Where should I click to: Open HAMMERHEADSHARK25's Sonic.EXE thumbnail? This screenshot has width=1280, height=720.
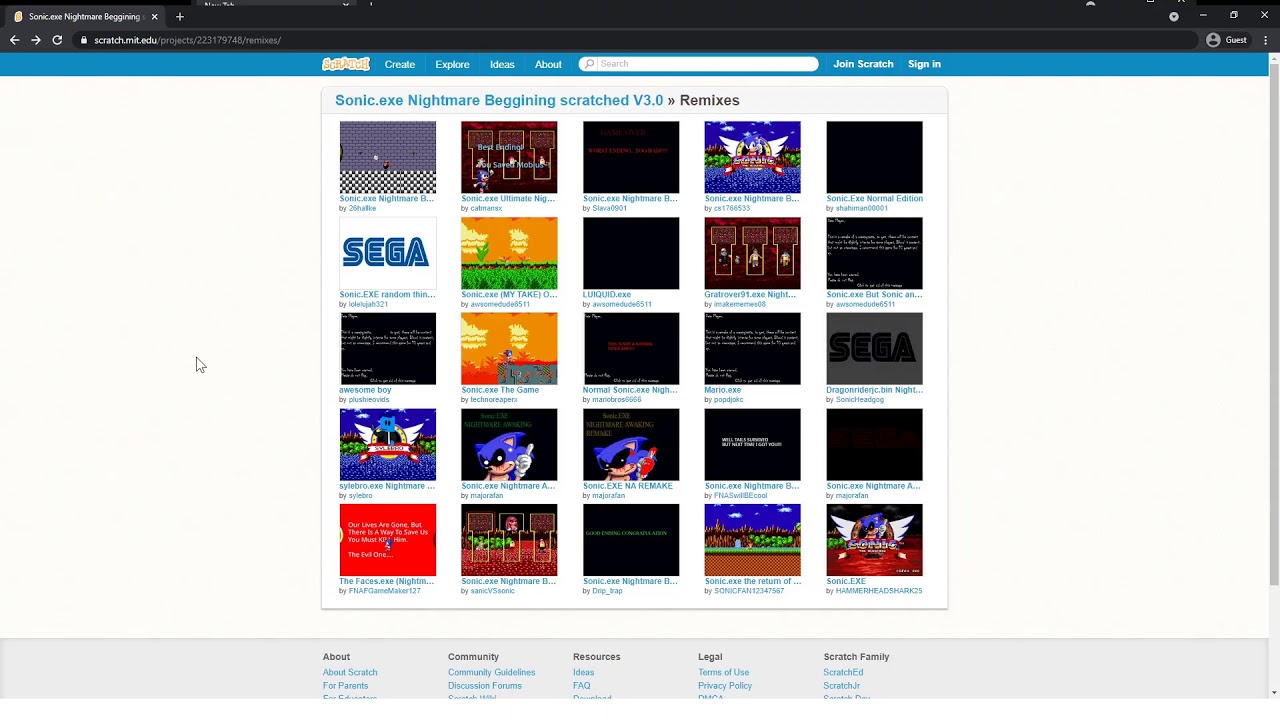coord(874,540)
